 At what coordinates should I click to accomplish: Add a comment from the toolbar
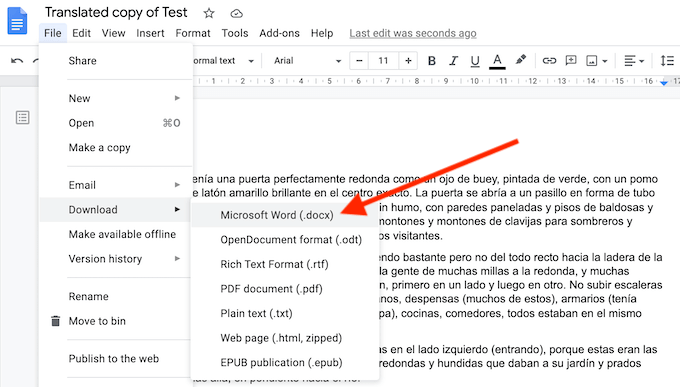click(x=571, y=61)
